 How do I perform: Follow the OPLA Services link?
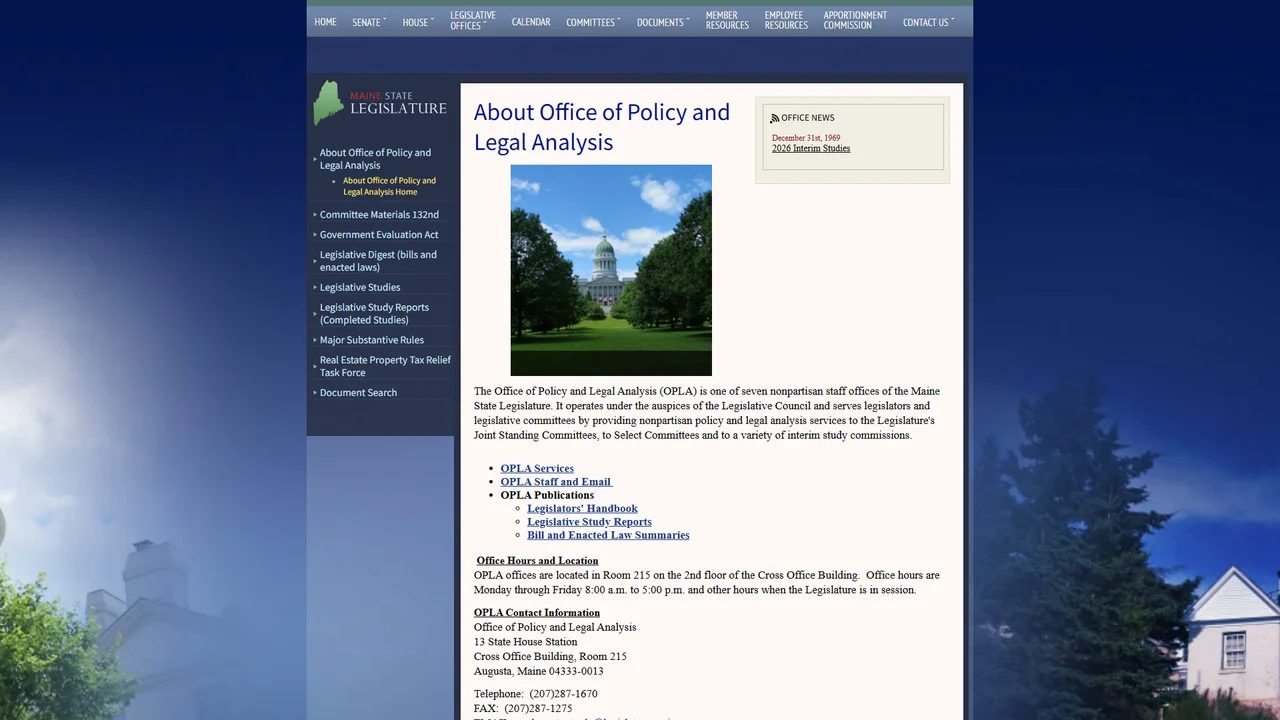click(x=537, y=468)
